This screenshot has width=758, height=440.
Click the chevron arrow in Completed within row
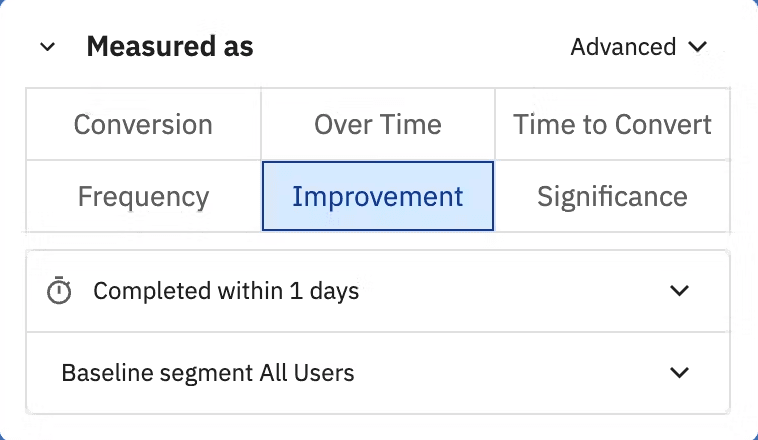679,291
